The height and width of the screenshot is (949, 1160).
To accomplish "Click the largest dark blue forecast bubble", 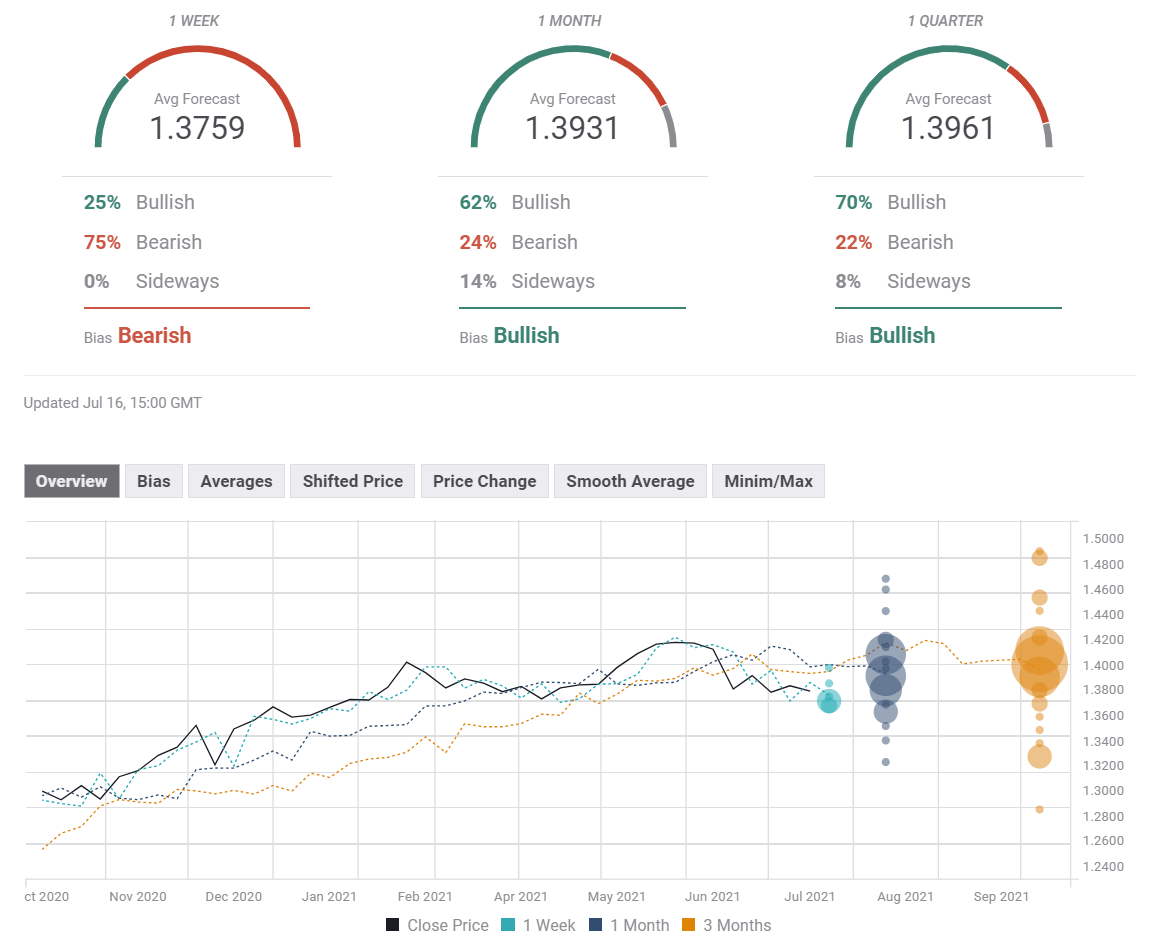I will [x=886, y=675].
